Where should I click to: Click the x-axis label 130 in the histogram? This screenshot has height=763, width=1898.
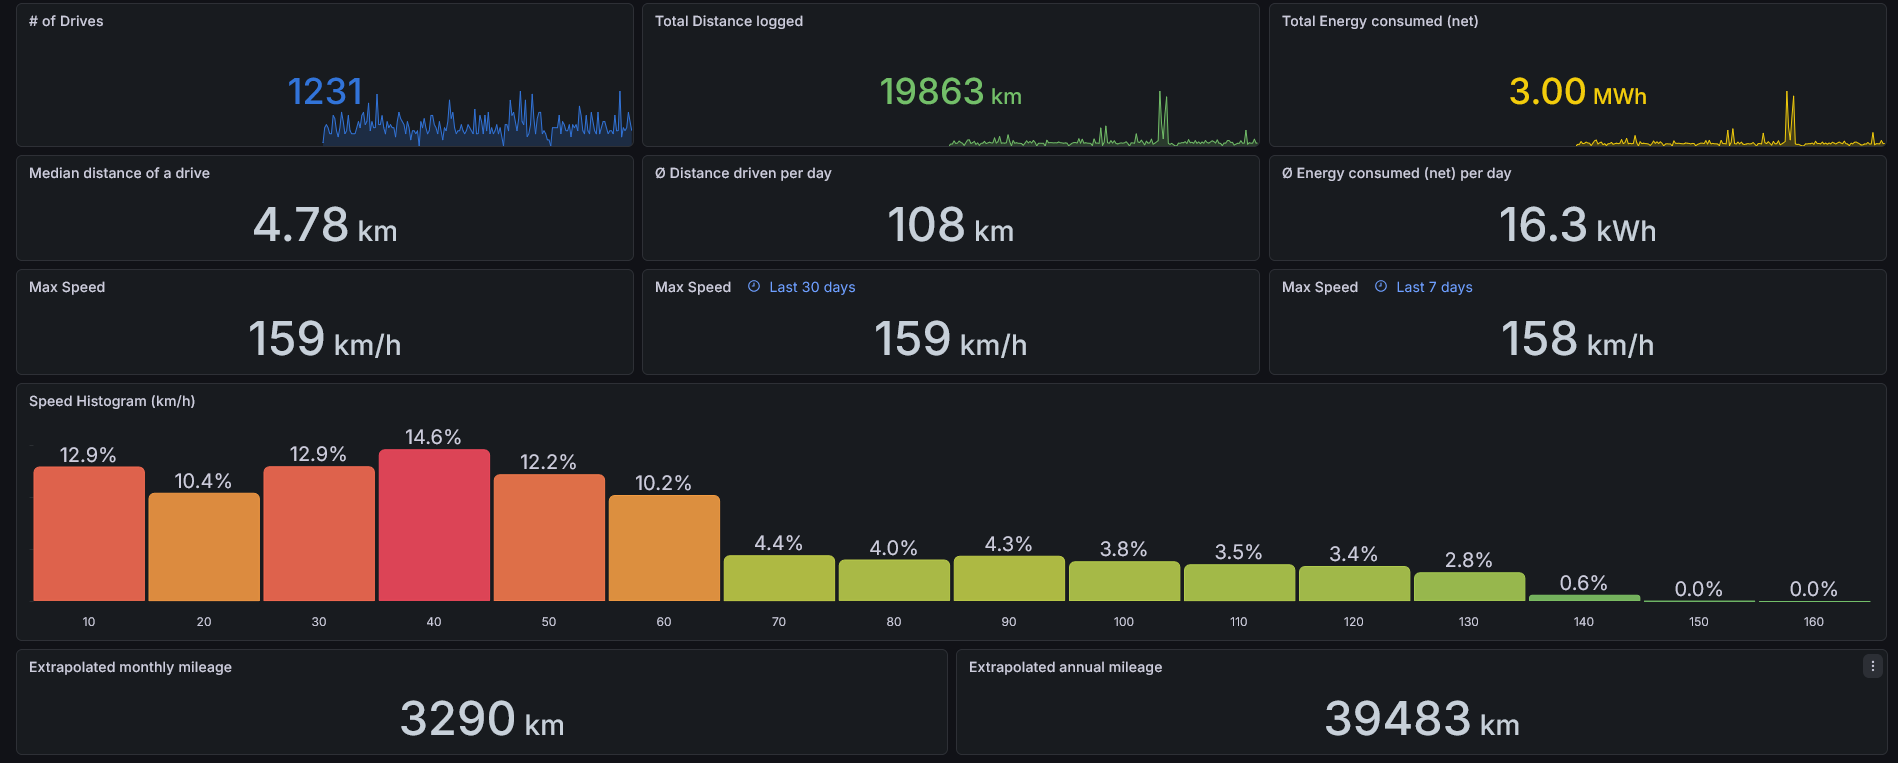pyautogui.click(x=1469, y=622)
